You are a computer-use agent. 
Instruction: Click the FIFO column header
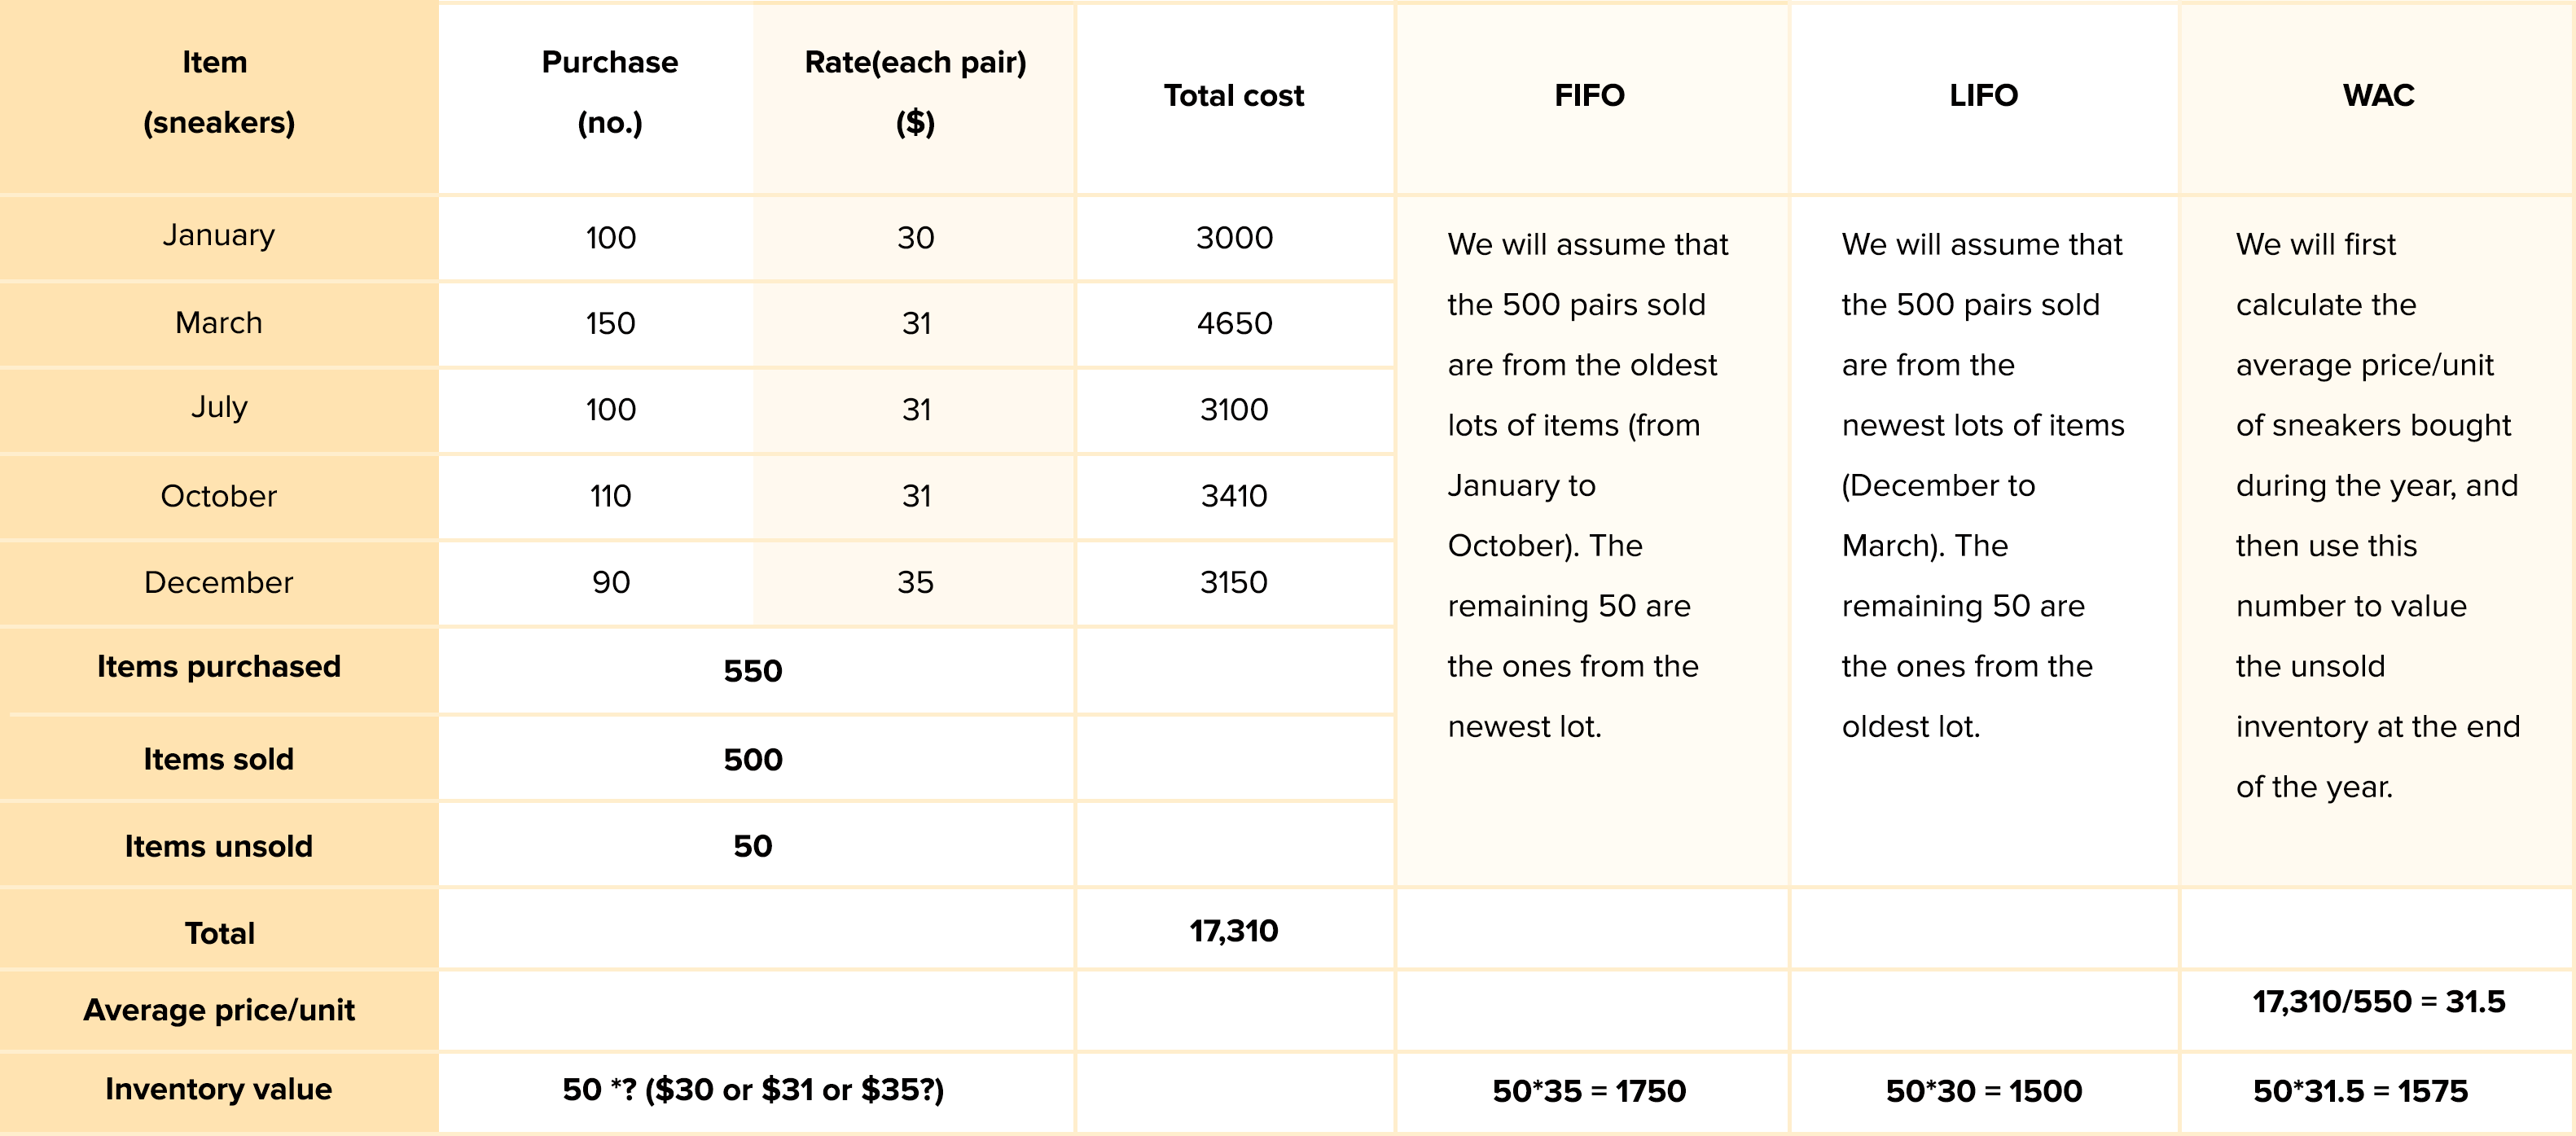coord(1589,96)
